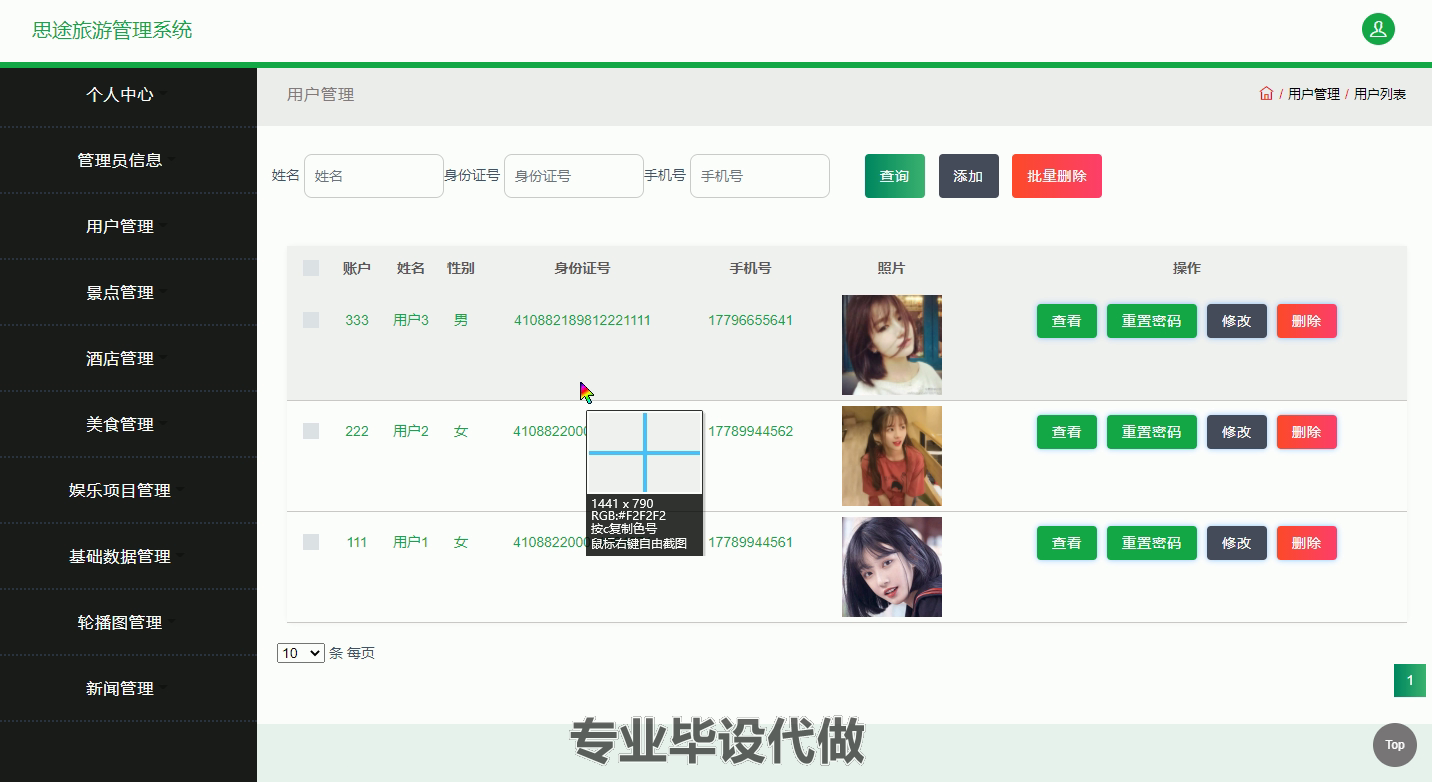The image size is (1432, 782).
Task: Open the user profile avatar icon
Action: coord(1378,29)
